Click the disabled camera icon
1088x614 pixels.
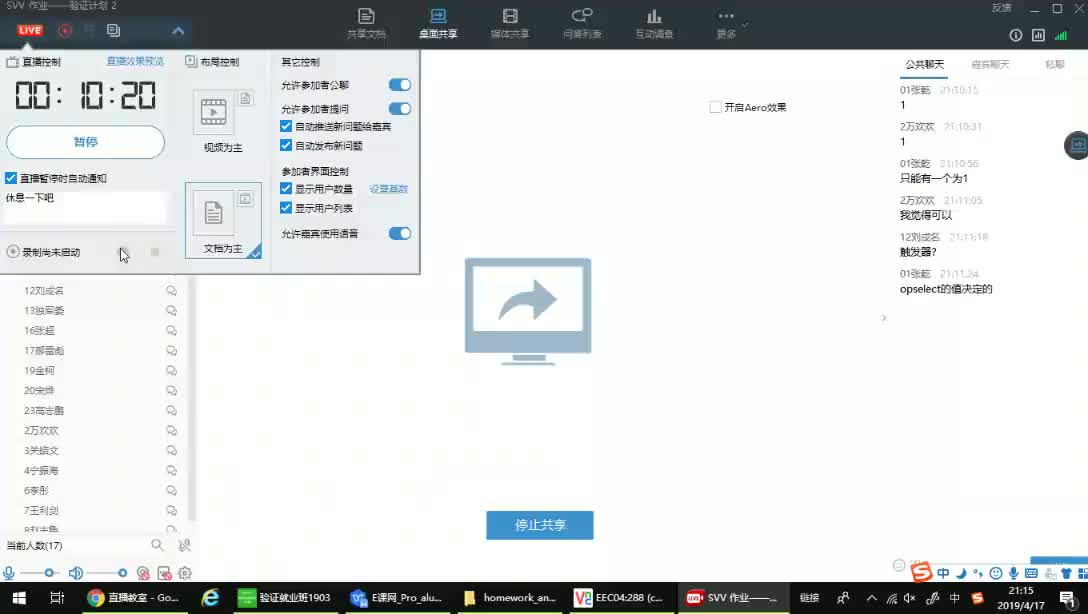pos(143,573)
